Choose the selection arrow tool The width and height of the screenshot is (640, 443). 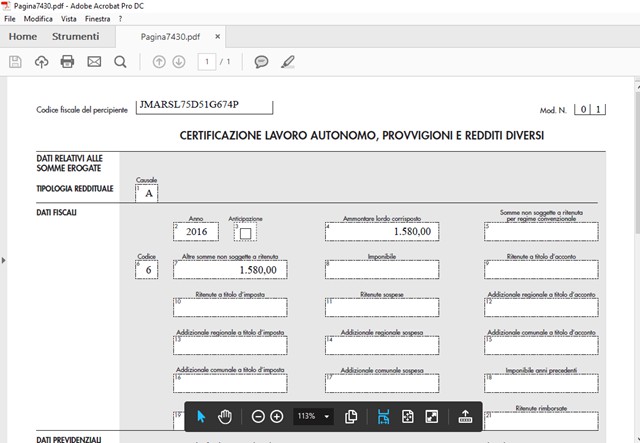point(201,417)
